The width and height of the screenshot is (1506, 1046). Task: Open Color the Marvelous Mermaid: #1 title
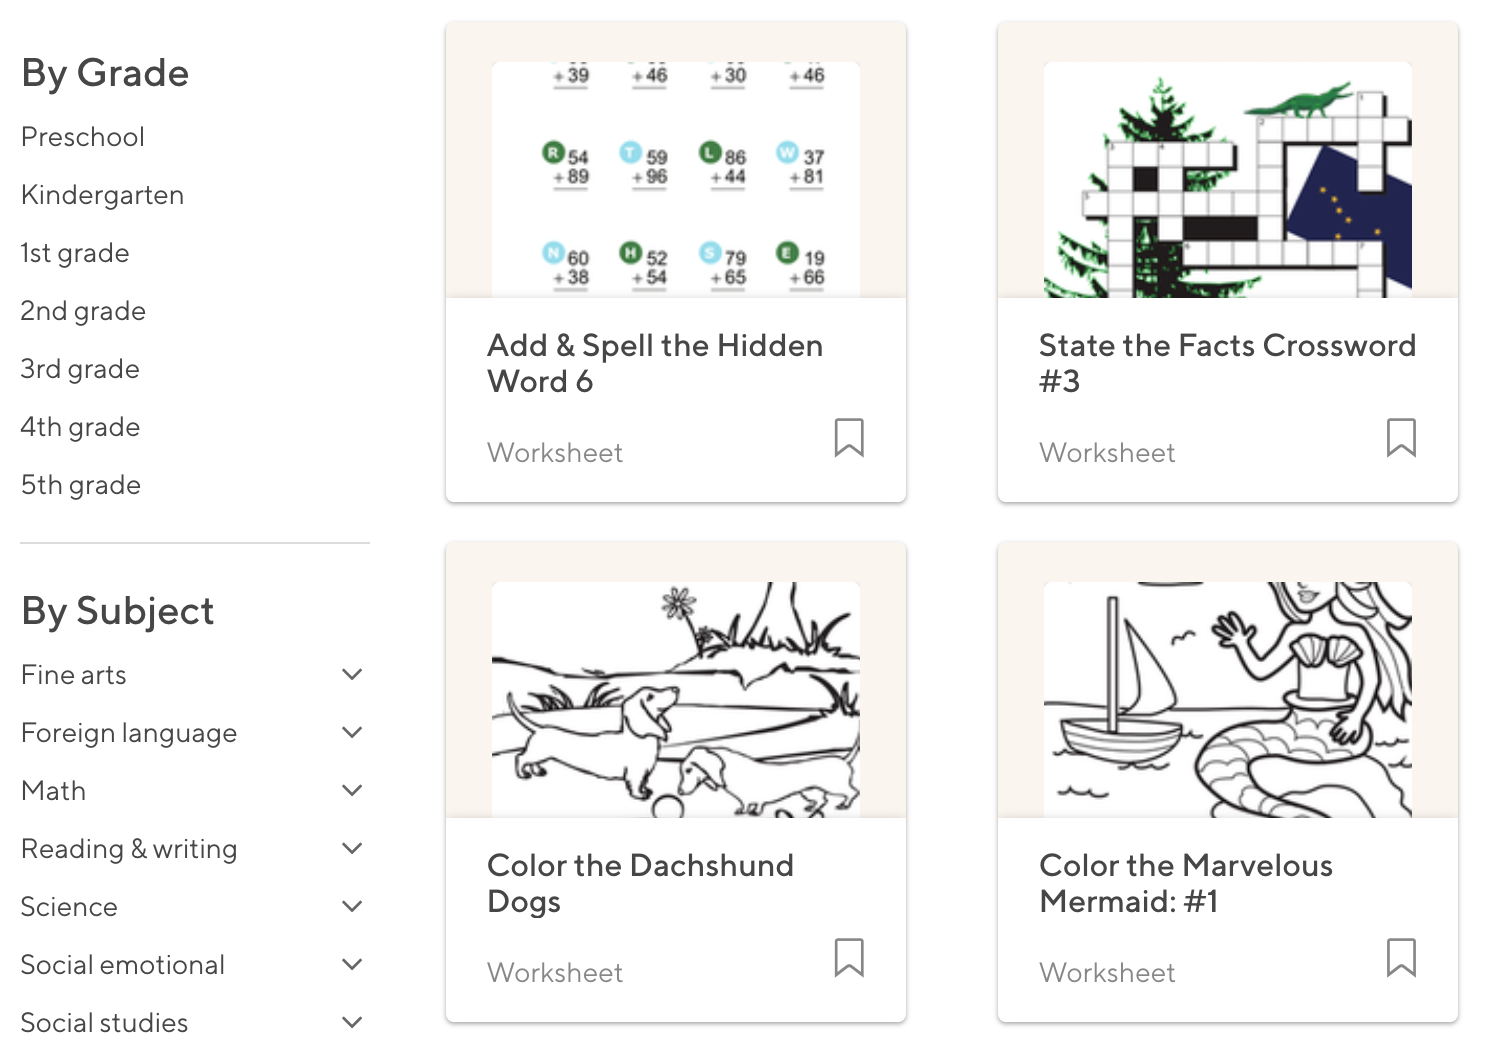(1186, 883)
